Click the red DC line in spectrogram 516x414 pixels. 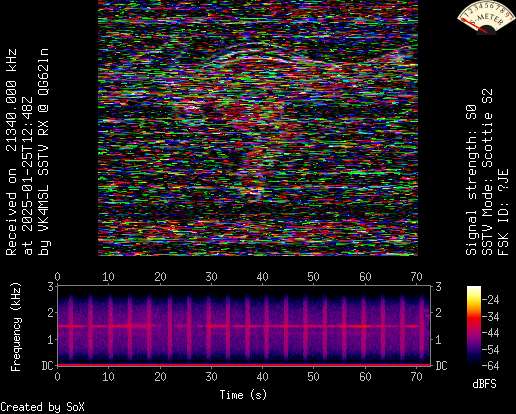click(244, 365)
